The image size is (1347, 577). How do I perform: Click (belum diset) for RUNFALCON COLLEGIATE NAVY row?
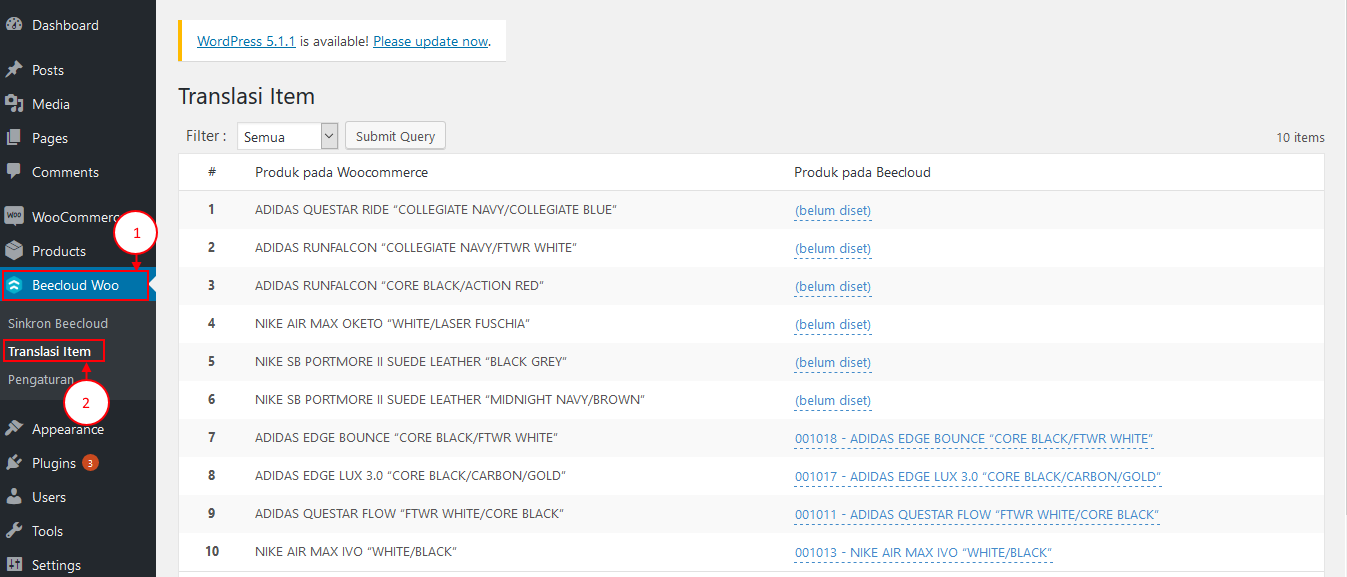point(833,248)
